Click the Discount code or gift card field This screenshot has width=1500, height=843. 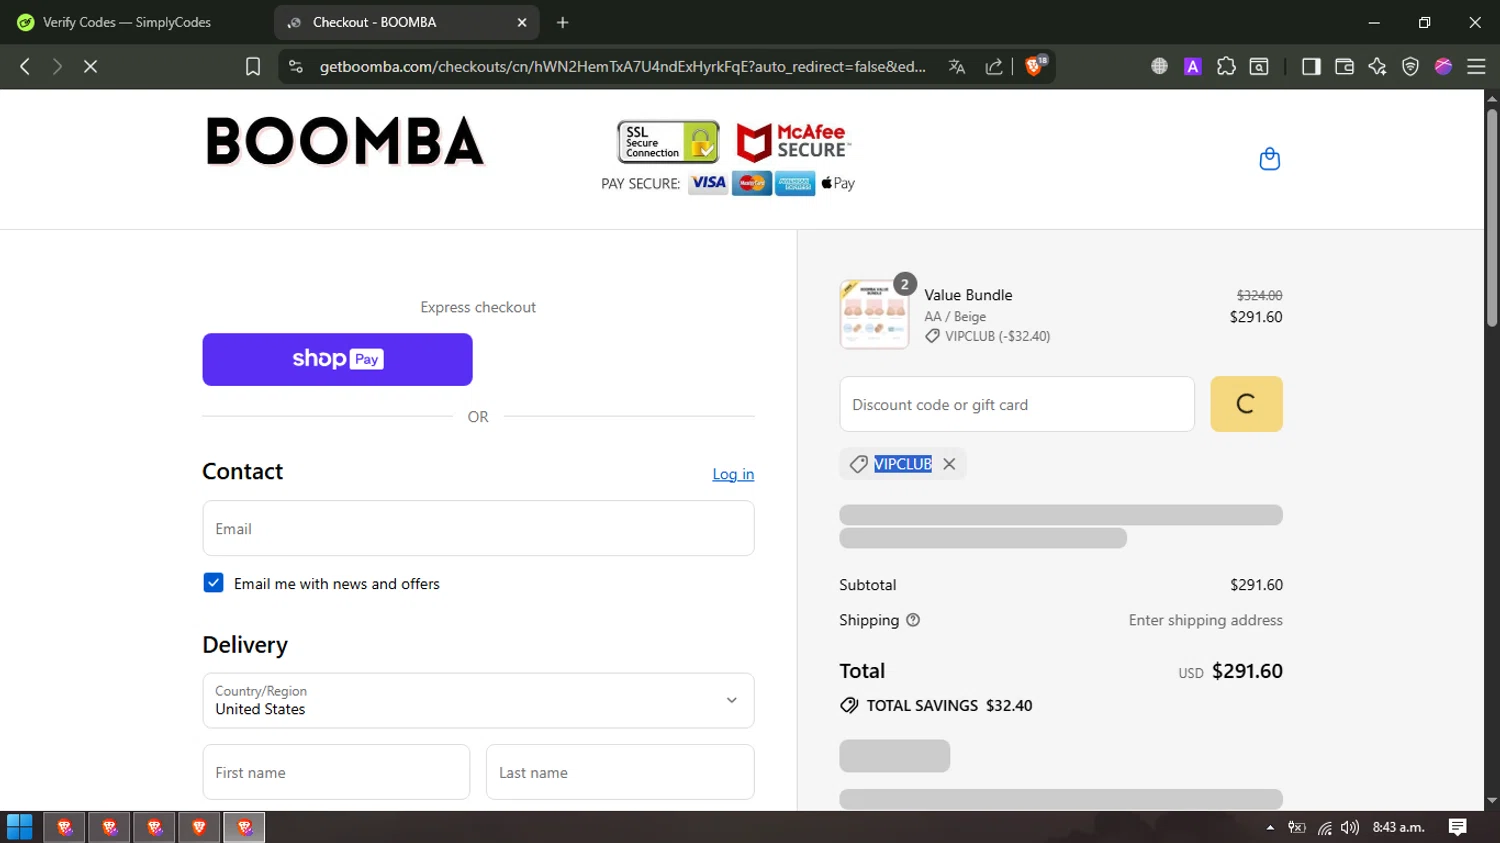(x=1017, y=404)
